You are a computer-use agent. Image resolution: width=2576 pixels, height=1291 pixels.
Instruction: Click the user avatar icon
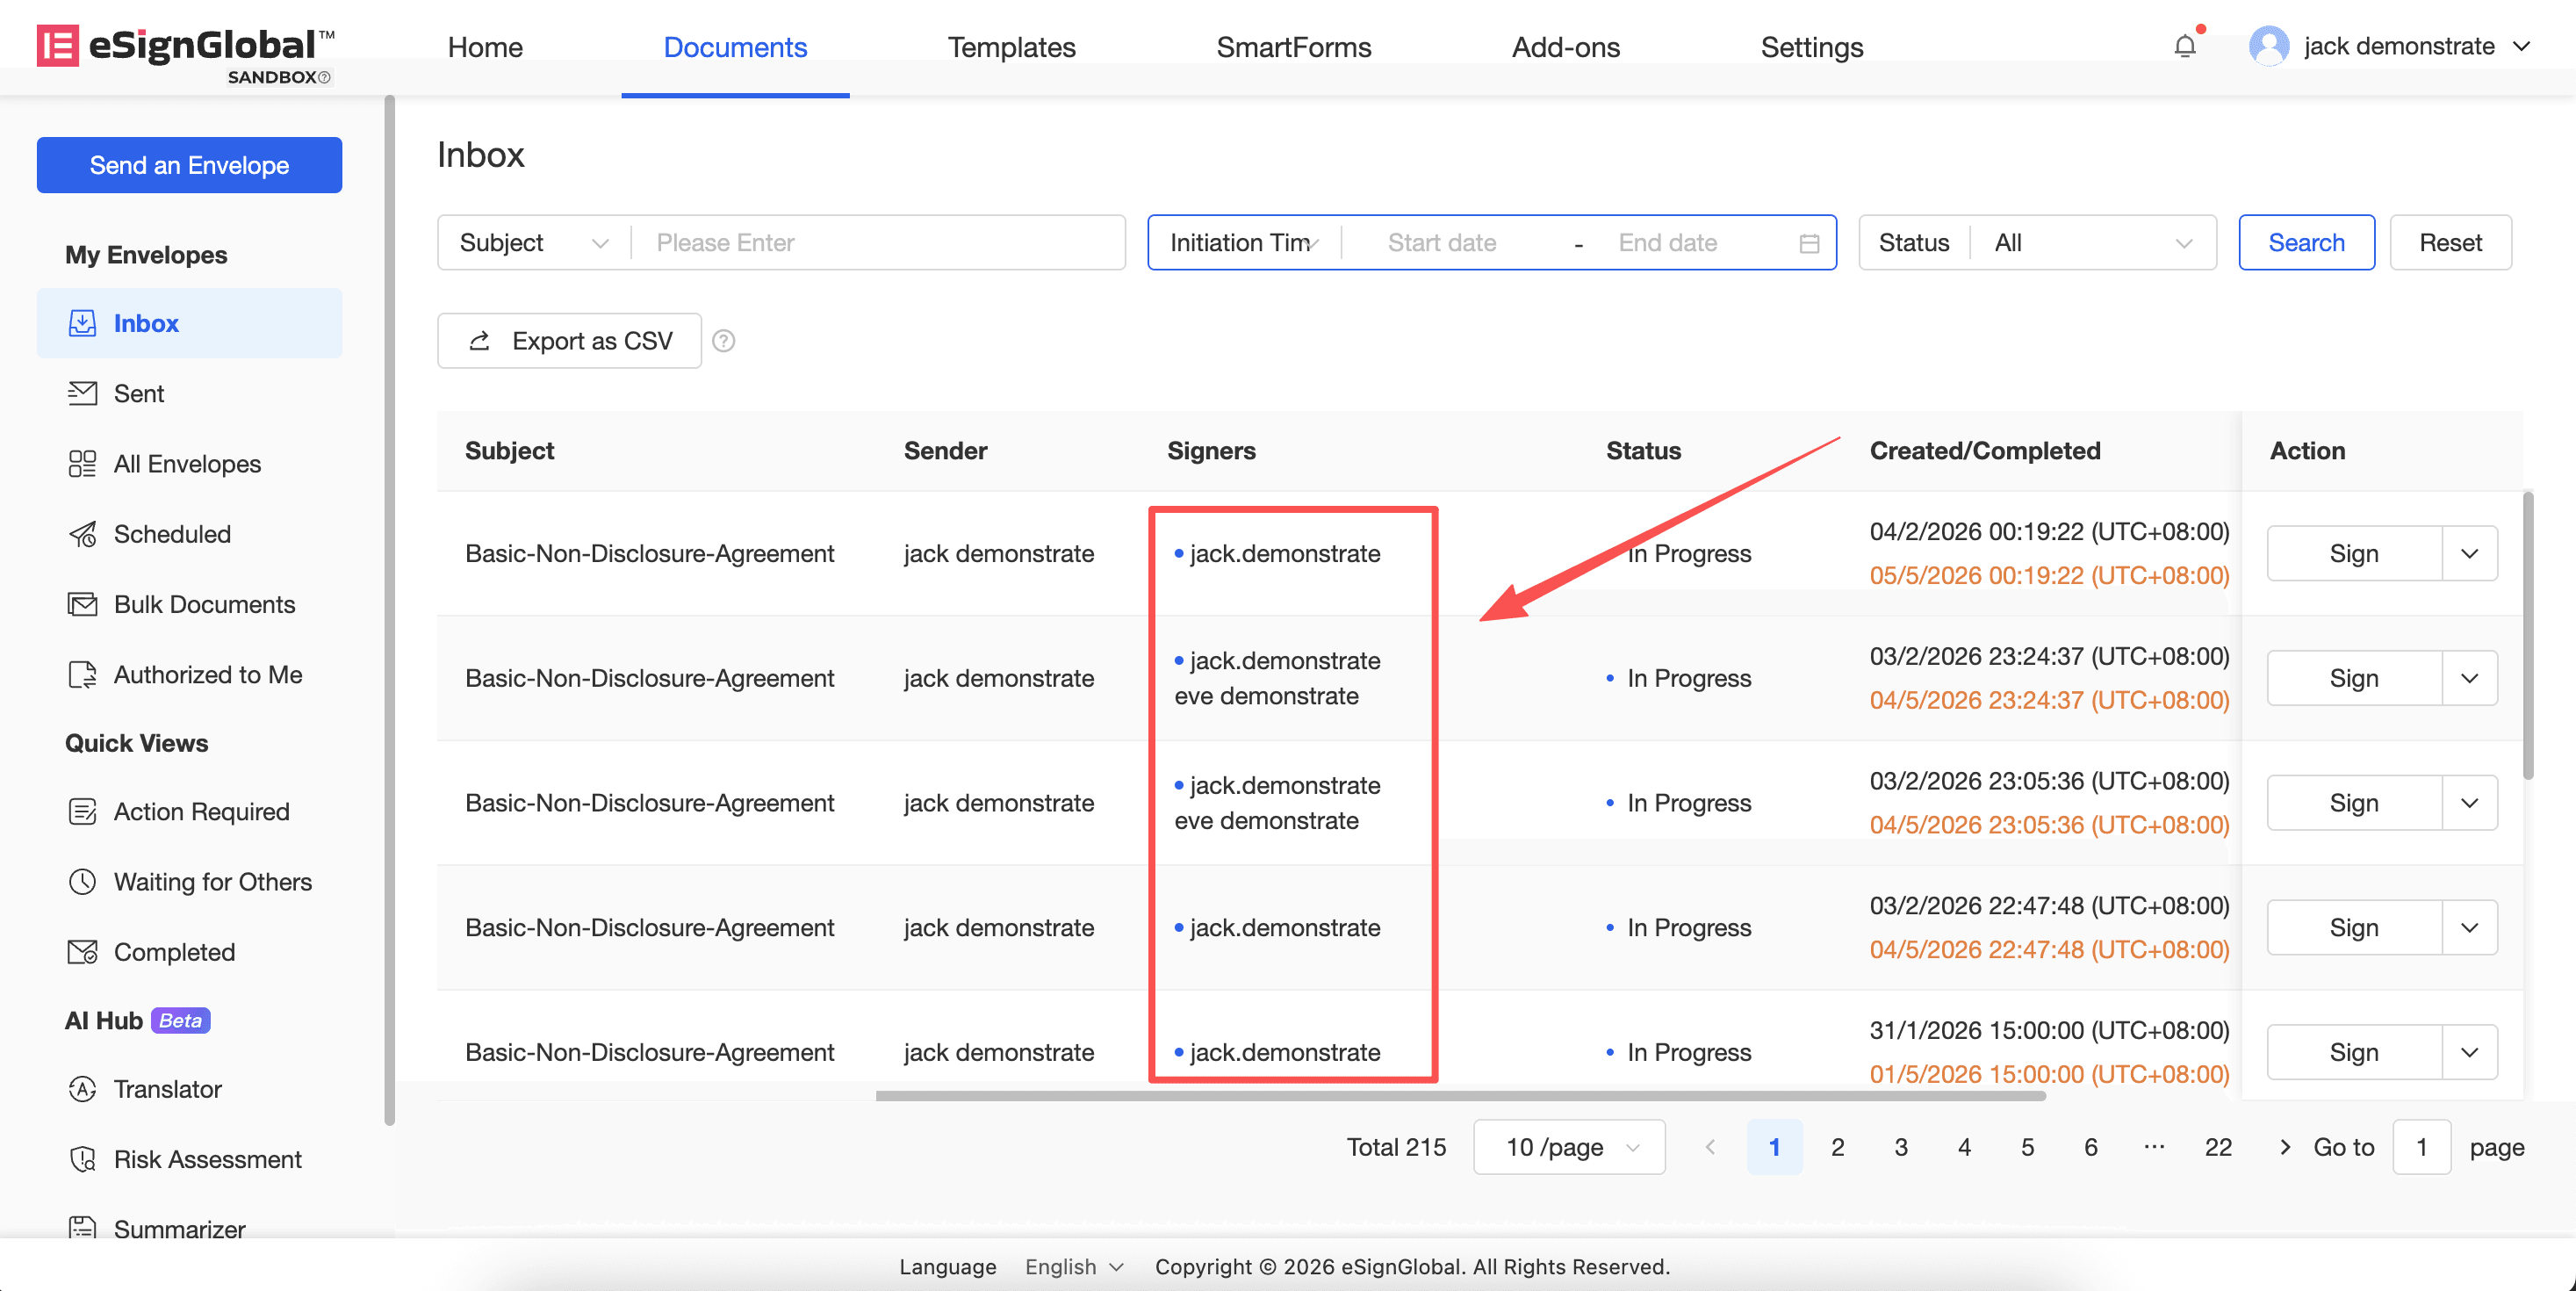[2268, 46]
